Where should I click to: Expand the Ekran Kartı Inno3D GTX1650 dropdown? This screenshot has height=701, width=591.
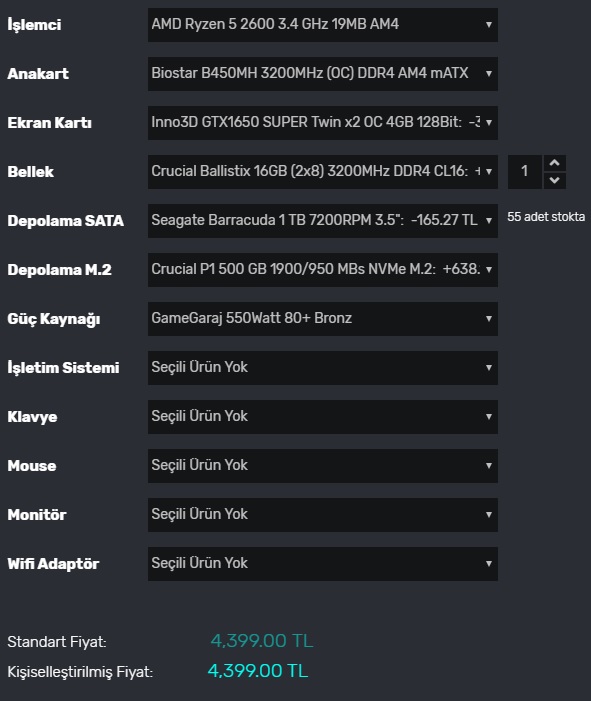(x=323, y=122)
